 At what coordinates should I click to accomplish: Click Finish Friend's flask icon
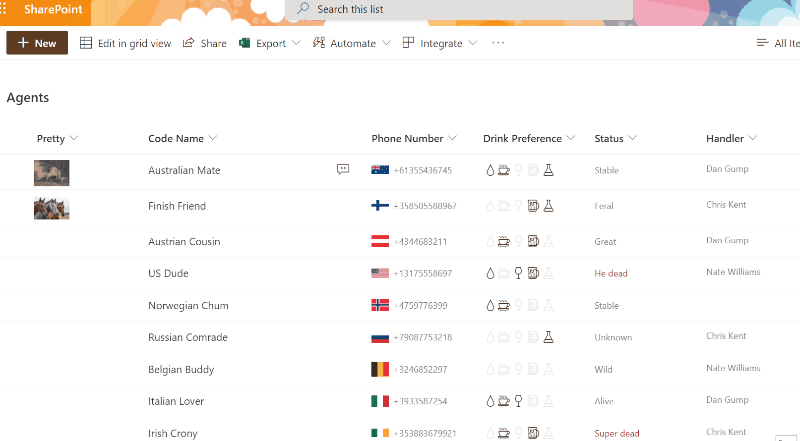548,206
